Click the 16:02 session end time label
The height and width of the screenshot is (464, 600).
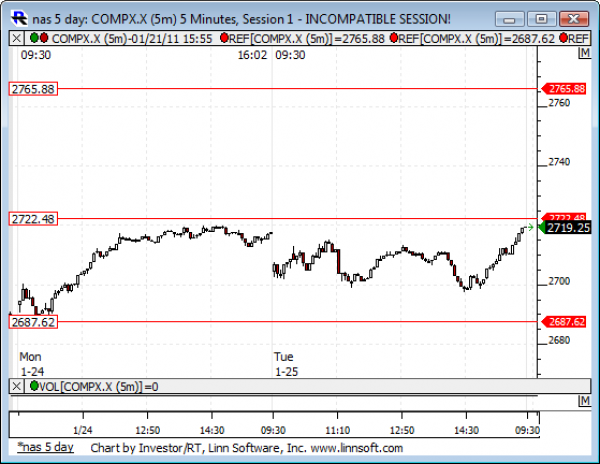tap(252, 55)
